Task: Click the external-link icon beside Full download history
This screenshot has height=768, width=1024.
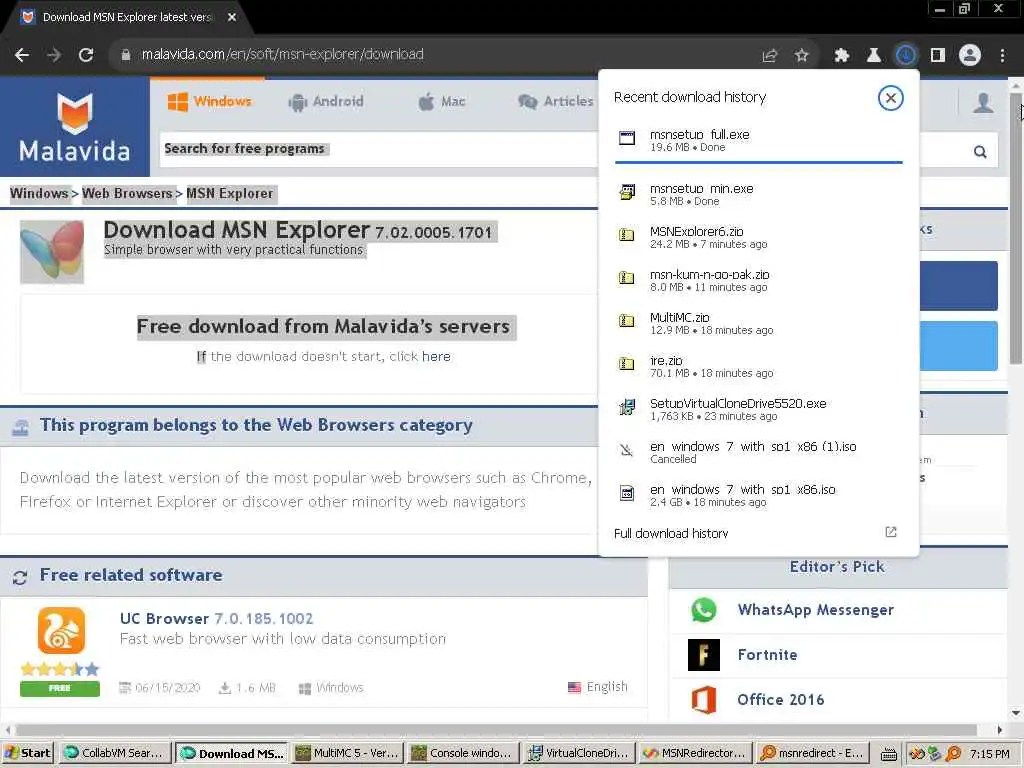Action: [x=891, y=532]
